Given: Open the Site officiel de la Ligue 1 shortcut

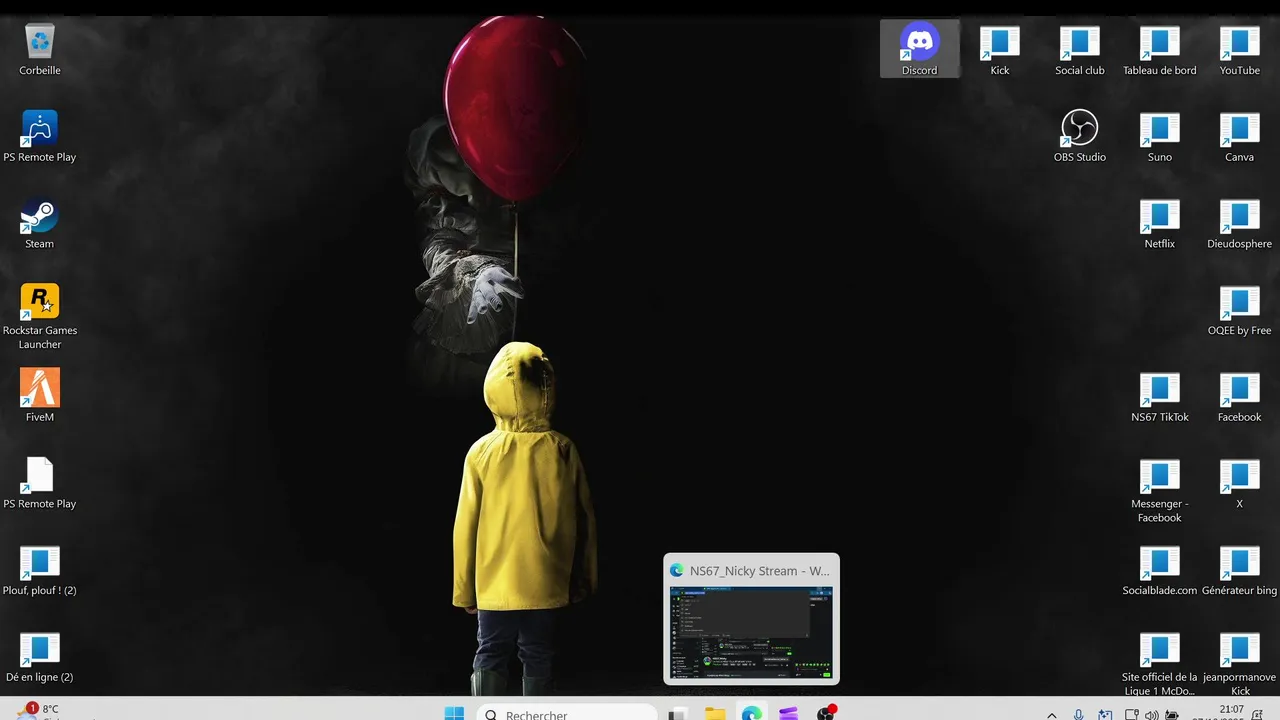Looking at the screenshot, I should (1160, 664).
